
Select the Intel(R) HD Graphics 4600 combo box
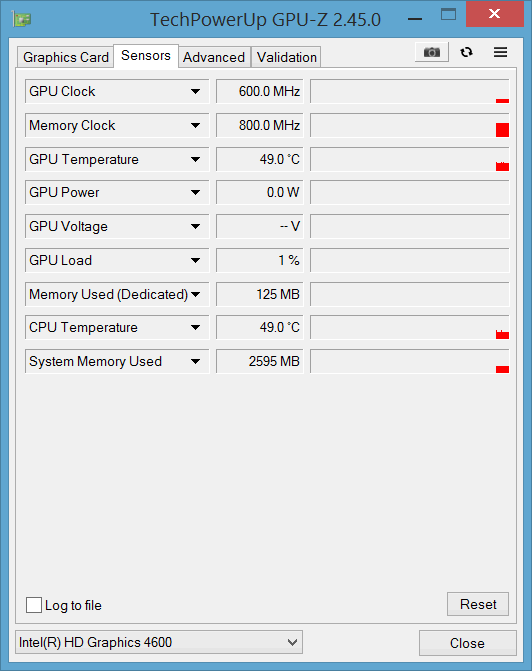(x=159, y=642)
